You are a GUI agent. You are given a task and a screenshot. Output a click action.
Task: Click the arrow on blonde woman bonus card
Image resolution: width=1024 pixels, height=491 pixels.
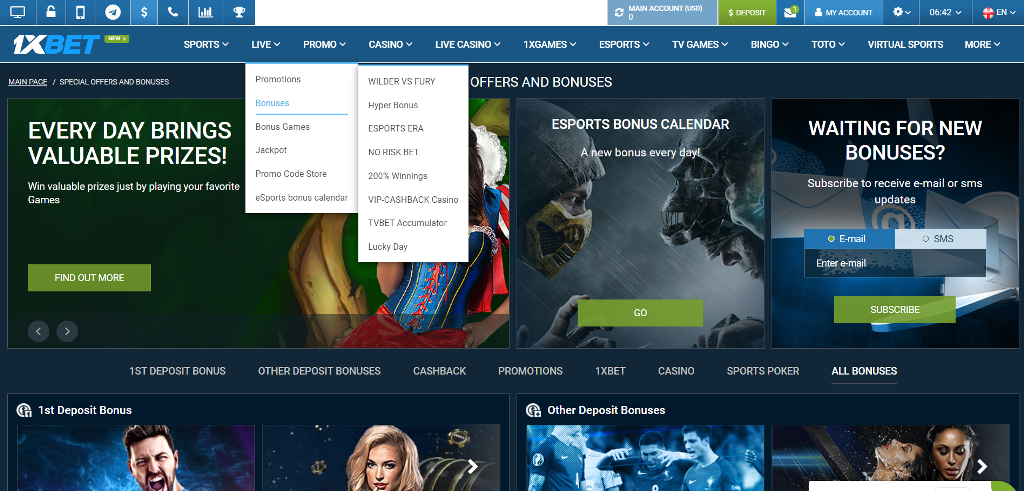click(473, 466)
